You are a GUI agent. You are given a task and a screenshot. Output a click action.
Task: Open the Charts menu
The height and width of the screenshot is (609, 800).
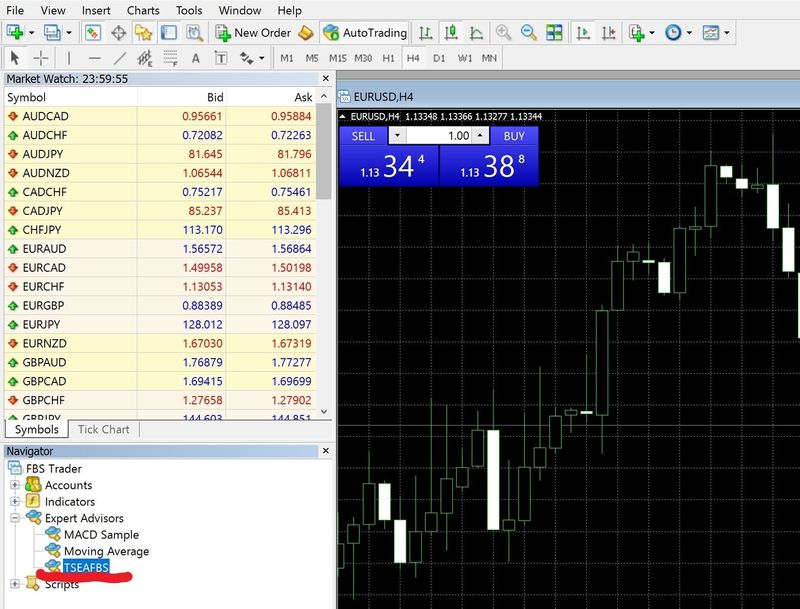click(143, 10)
